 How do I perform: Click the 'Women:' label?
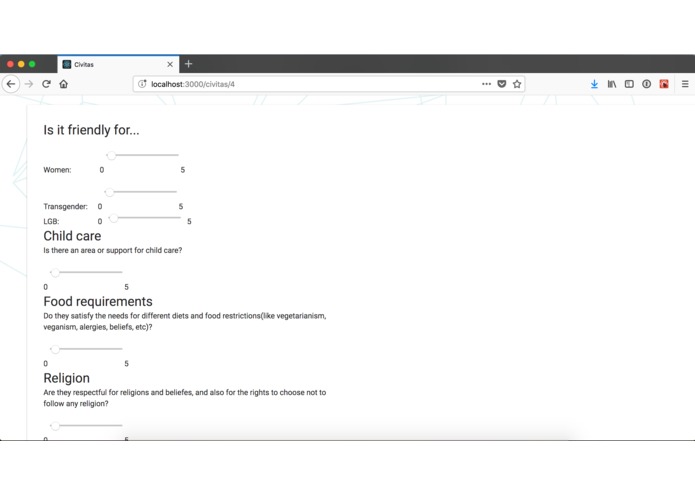tap(57, 170)
